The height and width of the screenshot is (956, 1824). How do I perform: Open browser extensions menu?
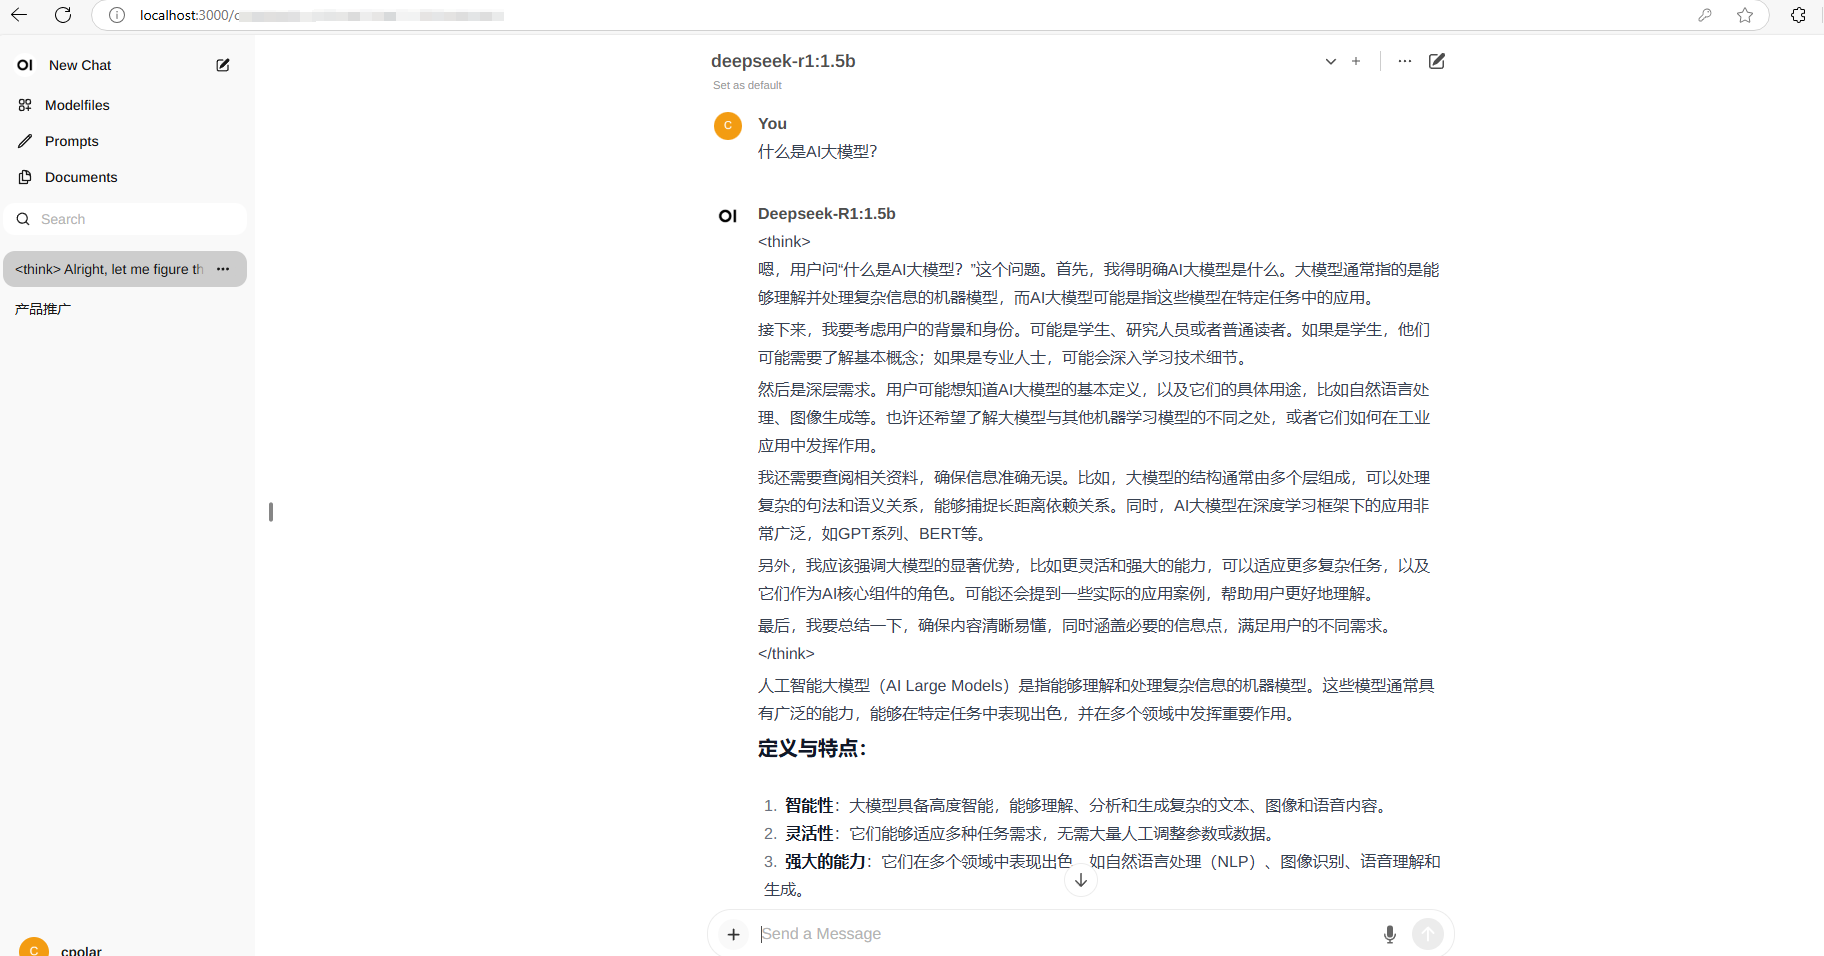[x=1798, y=15]
